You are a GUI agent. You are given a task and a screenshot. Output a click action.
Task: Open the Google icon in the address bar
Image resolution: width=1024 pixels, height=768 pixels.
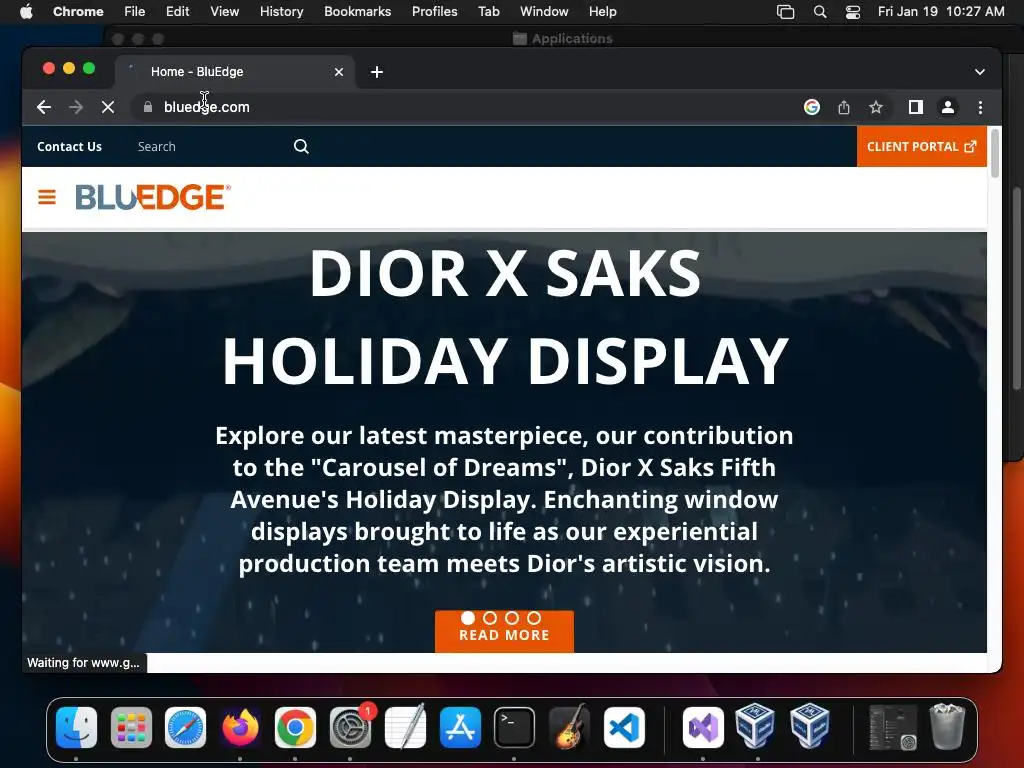coord(812,107)
